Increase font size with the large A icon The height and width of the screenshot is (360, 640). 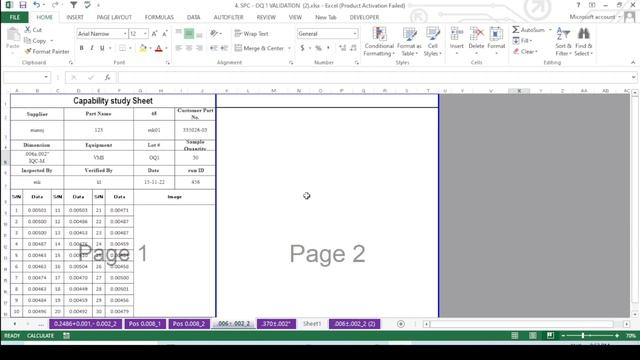(154, 33)
